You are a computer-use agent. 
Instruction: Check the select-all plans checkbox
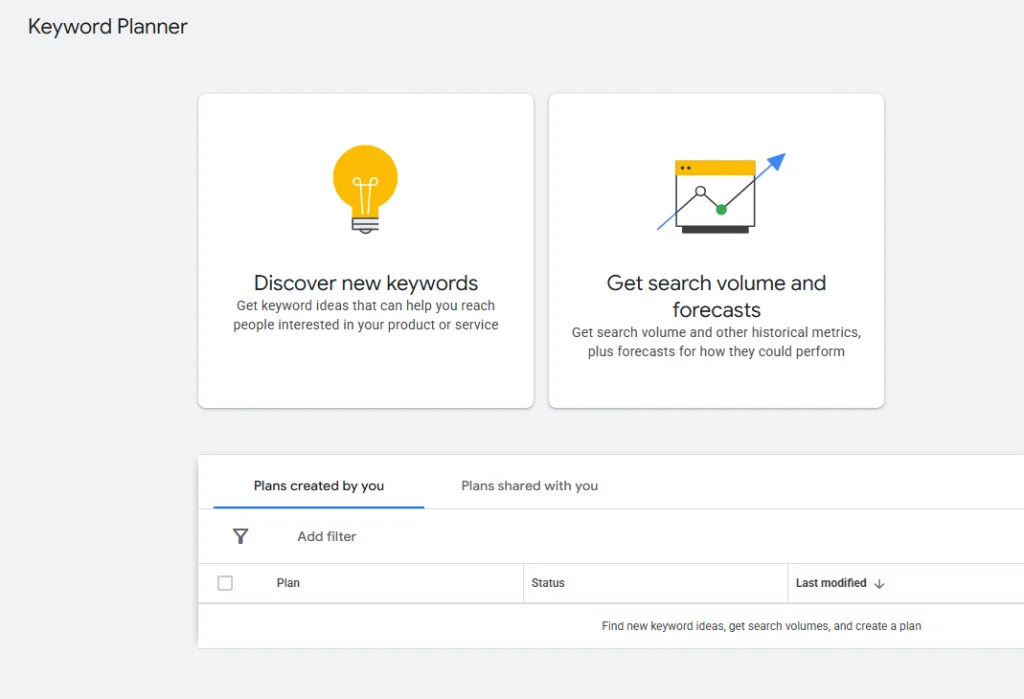pyautogui.click(x=225, y=583)
